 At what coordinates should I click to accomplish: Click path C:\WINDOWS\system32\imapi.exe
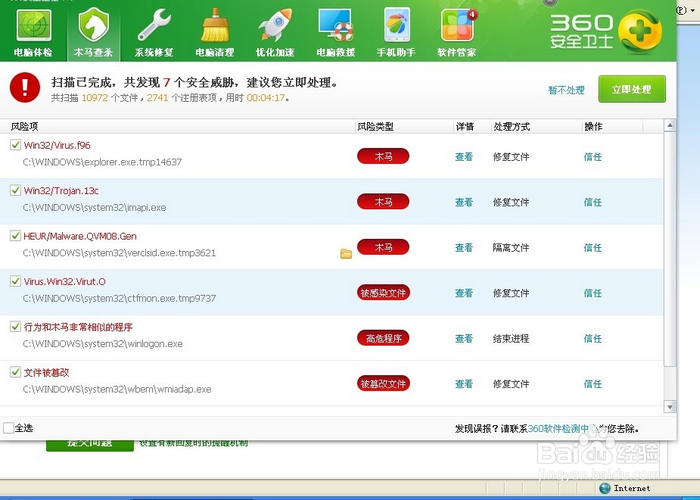point(94,208)
